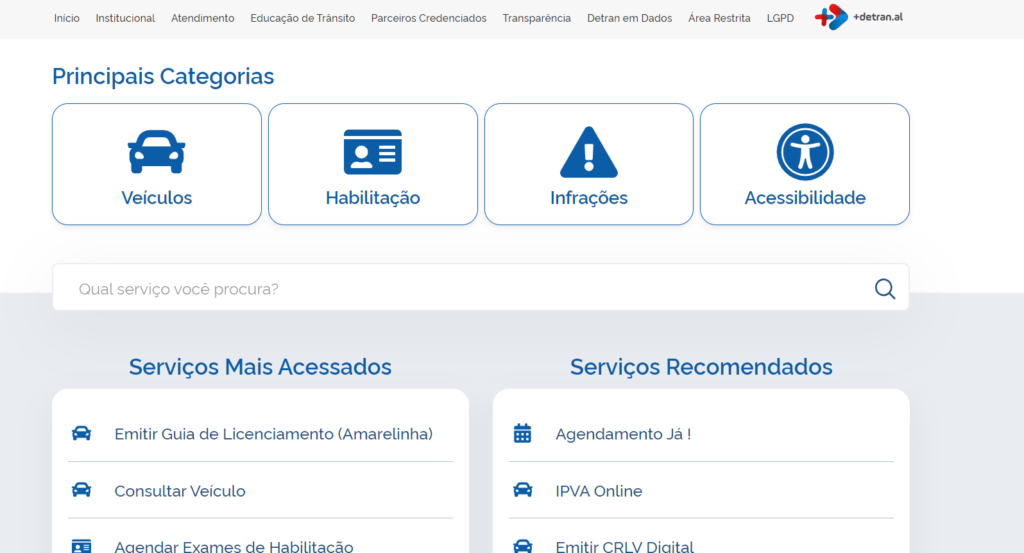
Task: Click car icon beside IPVA Online
Action: tap(522, 490)
